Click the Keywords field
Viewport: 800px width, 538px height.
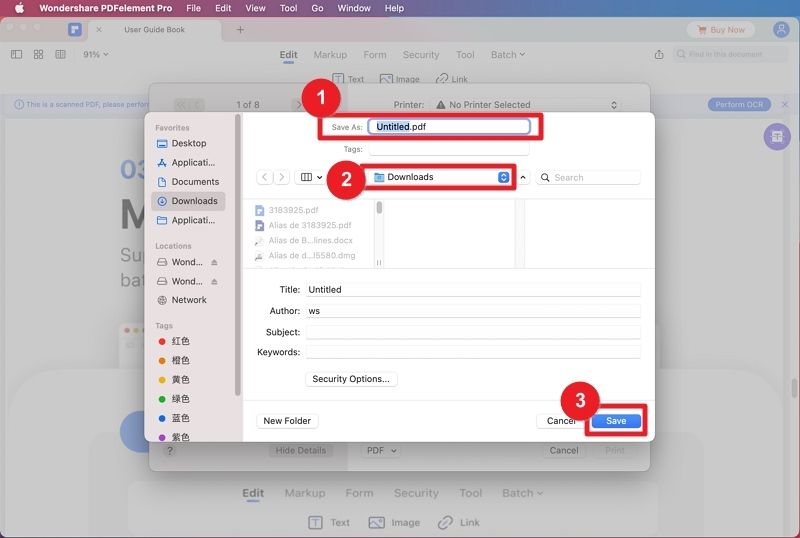[x=473, y=352]
